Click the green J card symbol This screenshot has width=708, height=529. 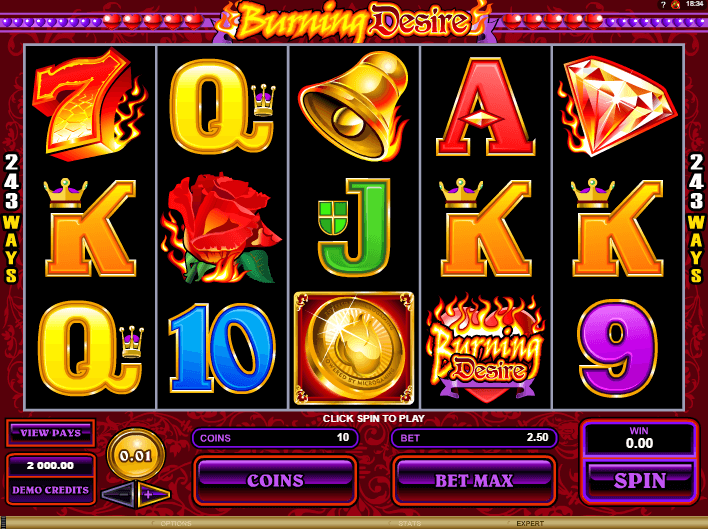354,227
